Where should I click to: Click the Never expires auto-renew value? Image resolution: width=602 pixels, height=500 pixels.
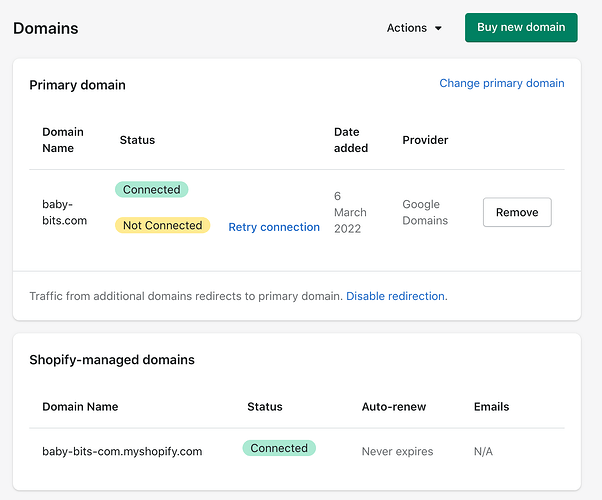pyautogui.click(x=397, y=451)
